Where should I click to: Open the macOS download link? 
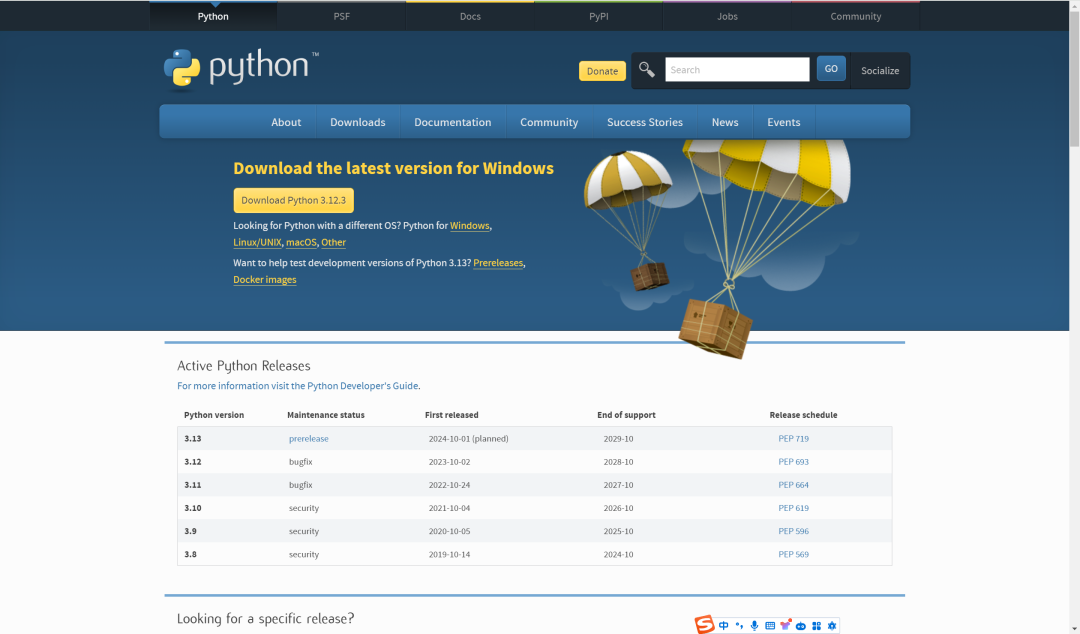click(x=301, y=242)
